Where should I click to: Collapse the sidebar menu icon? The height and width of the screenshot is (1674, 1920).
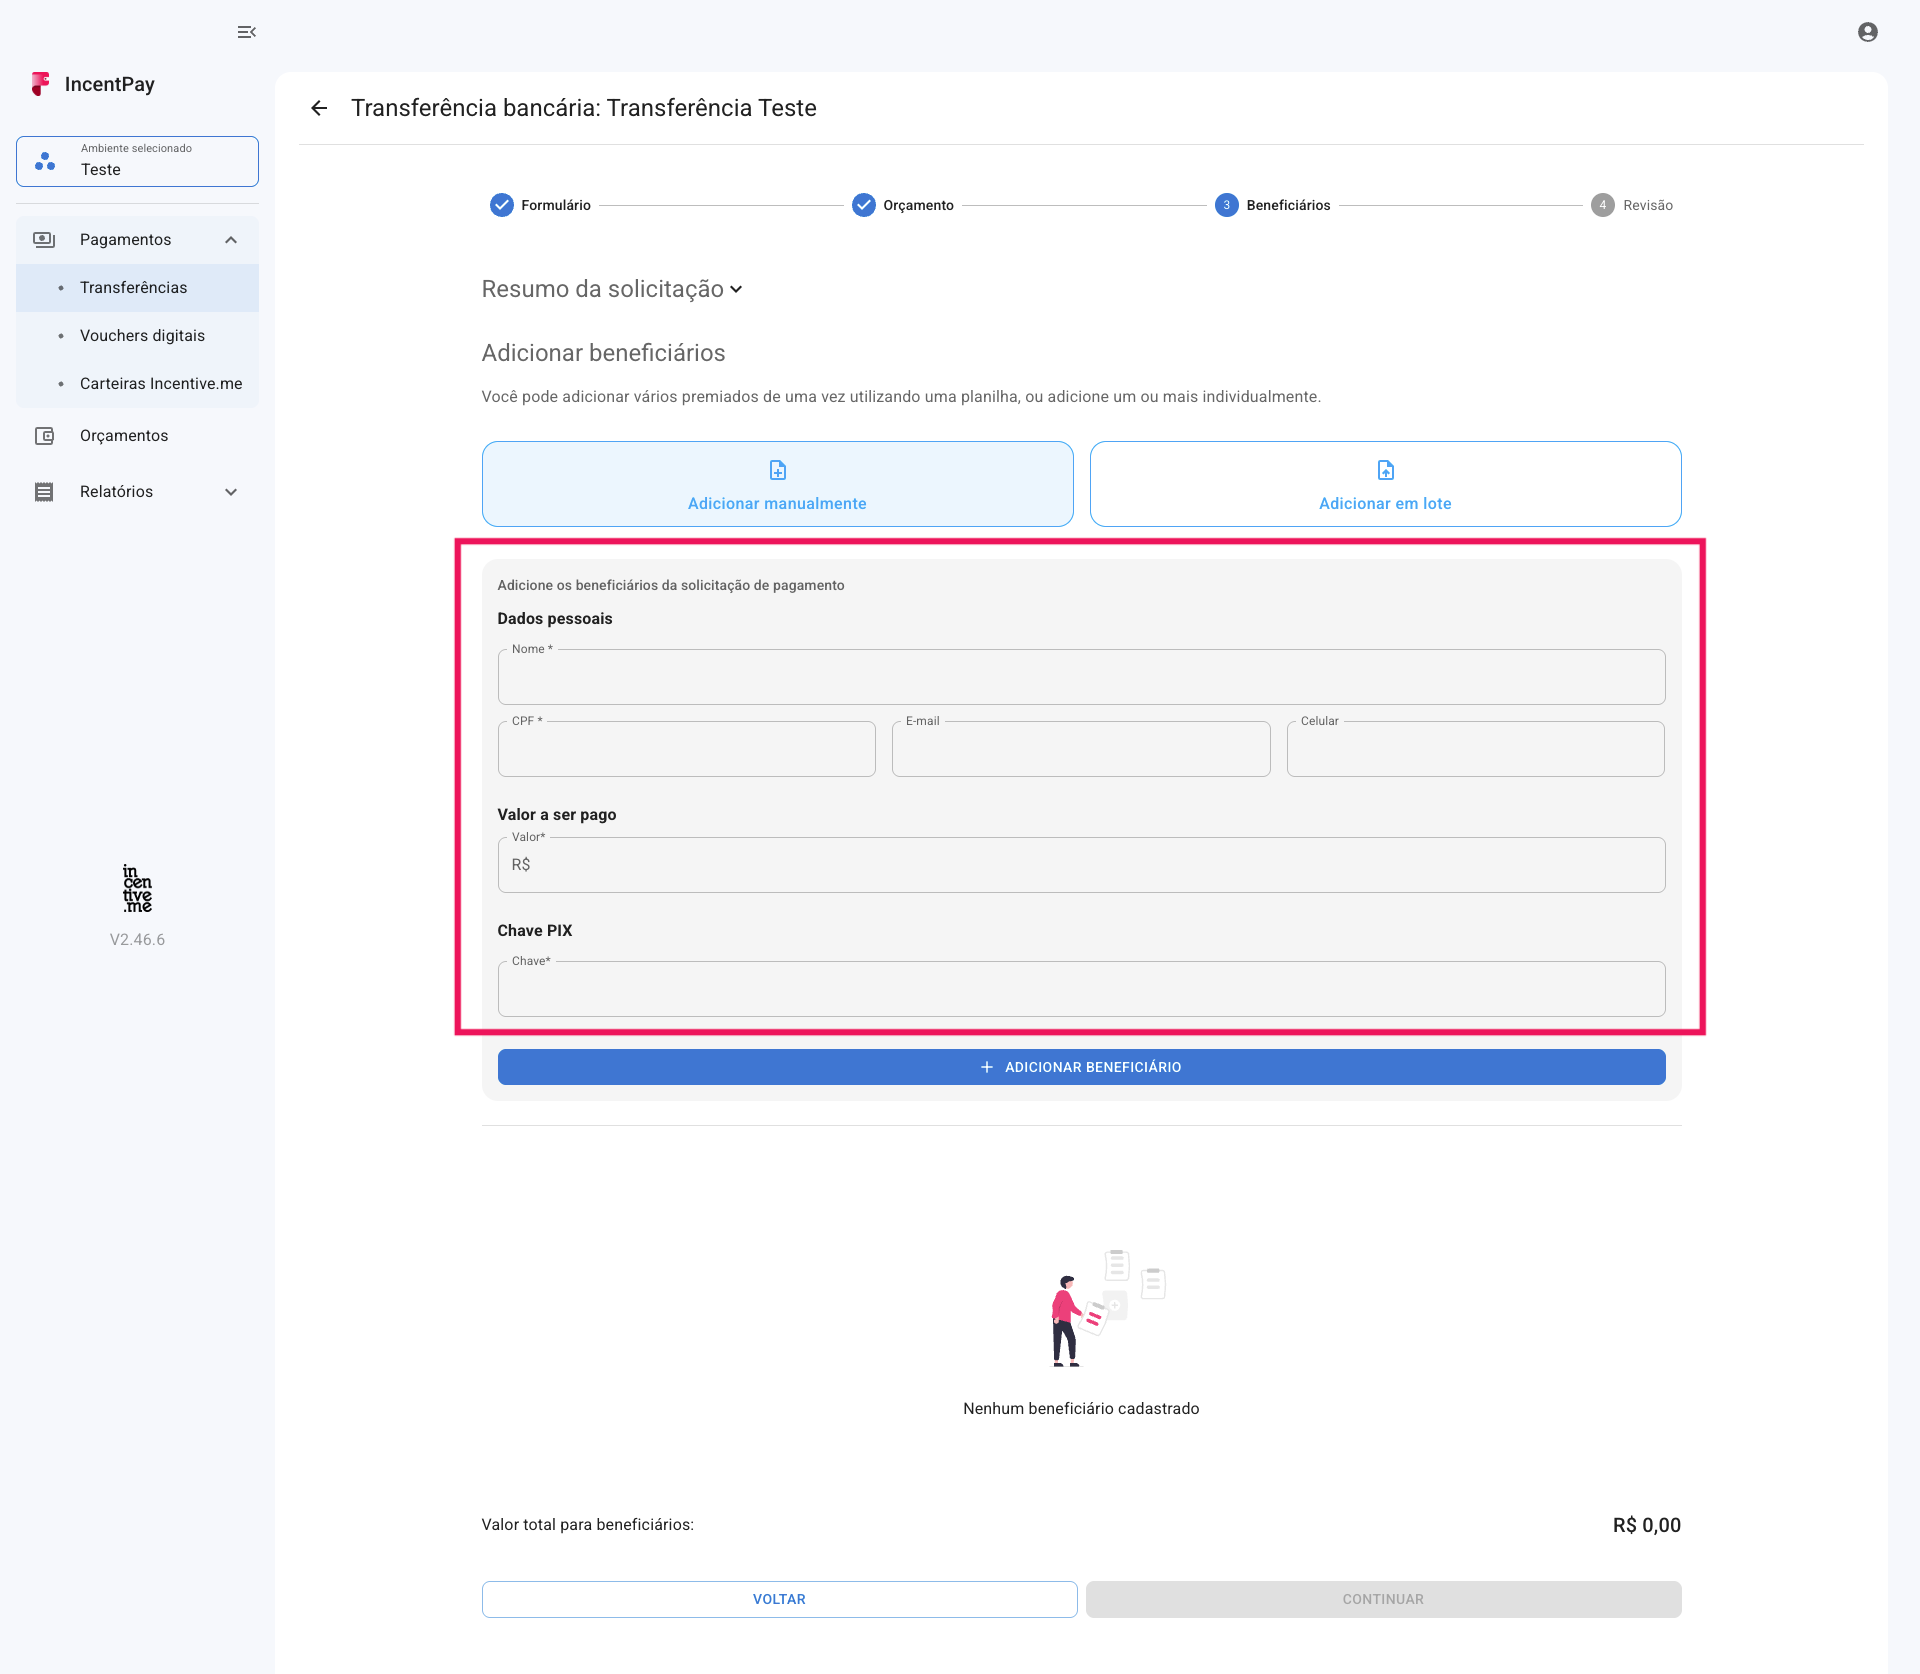click(247, 32)
